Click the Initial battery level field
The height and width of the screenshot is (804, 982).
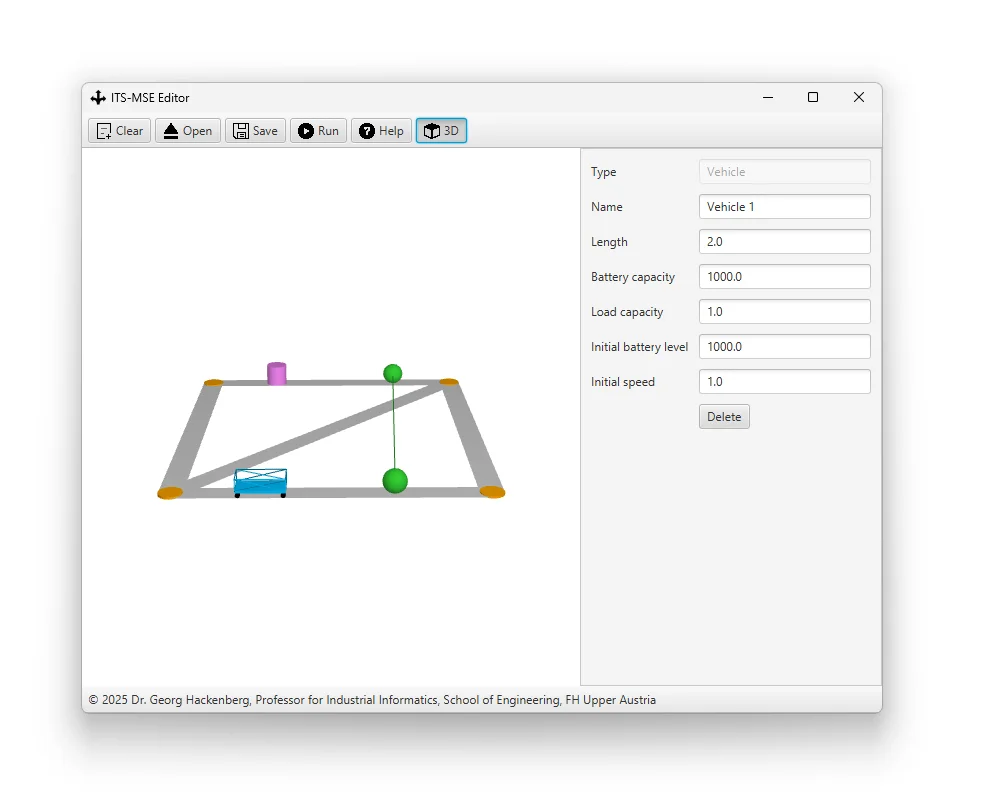click(x=785, y=347)
